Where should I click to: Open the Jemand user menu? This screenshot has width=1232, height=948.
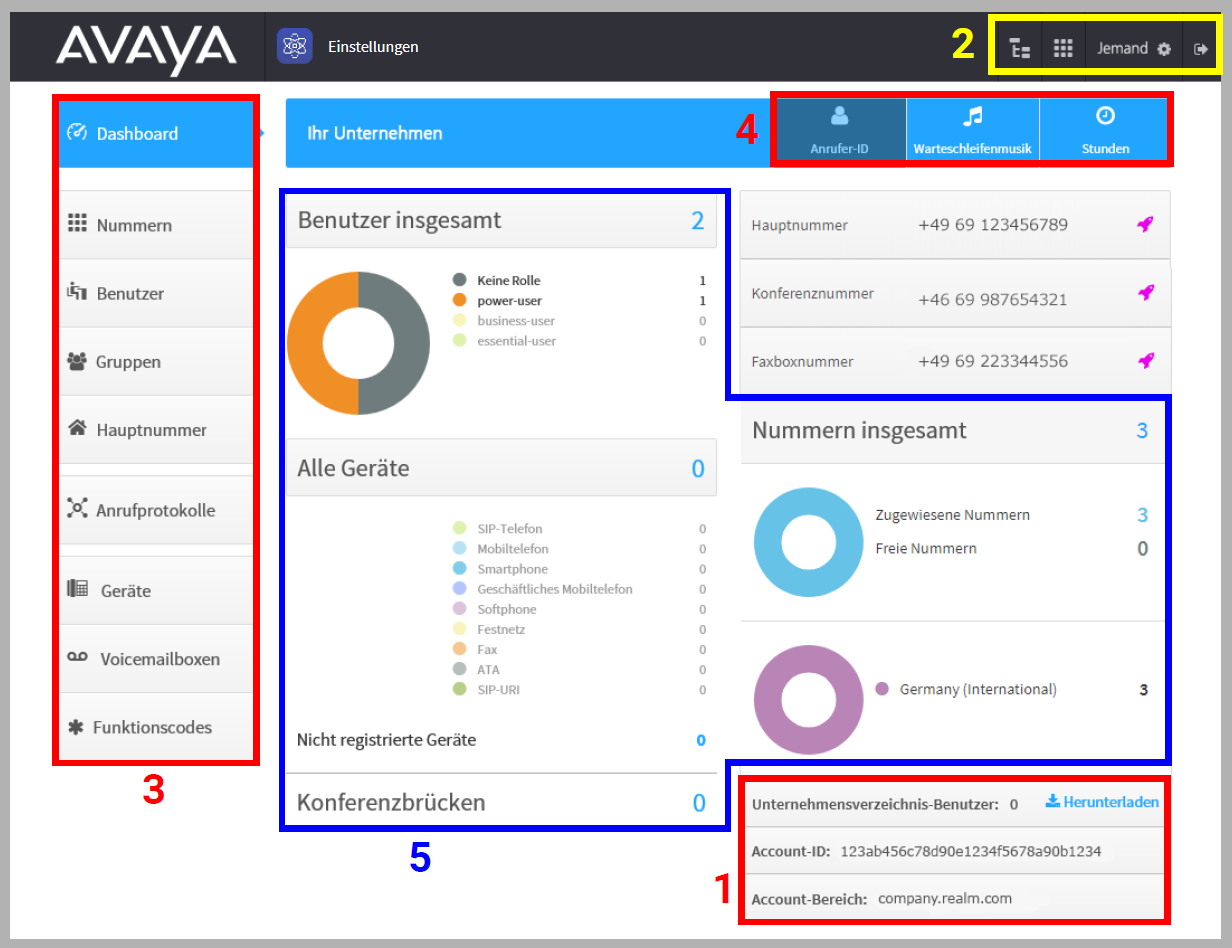click(x=1134, y=48)
